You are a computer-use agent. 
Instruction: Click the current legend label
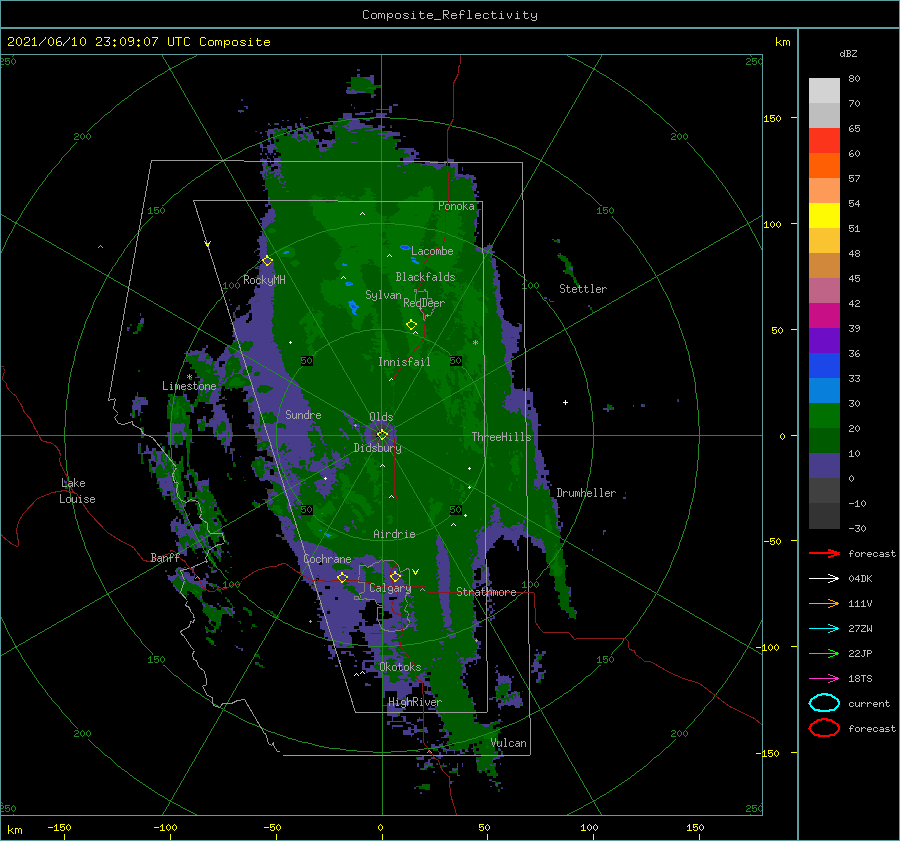[869, 704]
